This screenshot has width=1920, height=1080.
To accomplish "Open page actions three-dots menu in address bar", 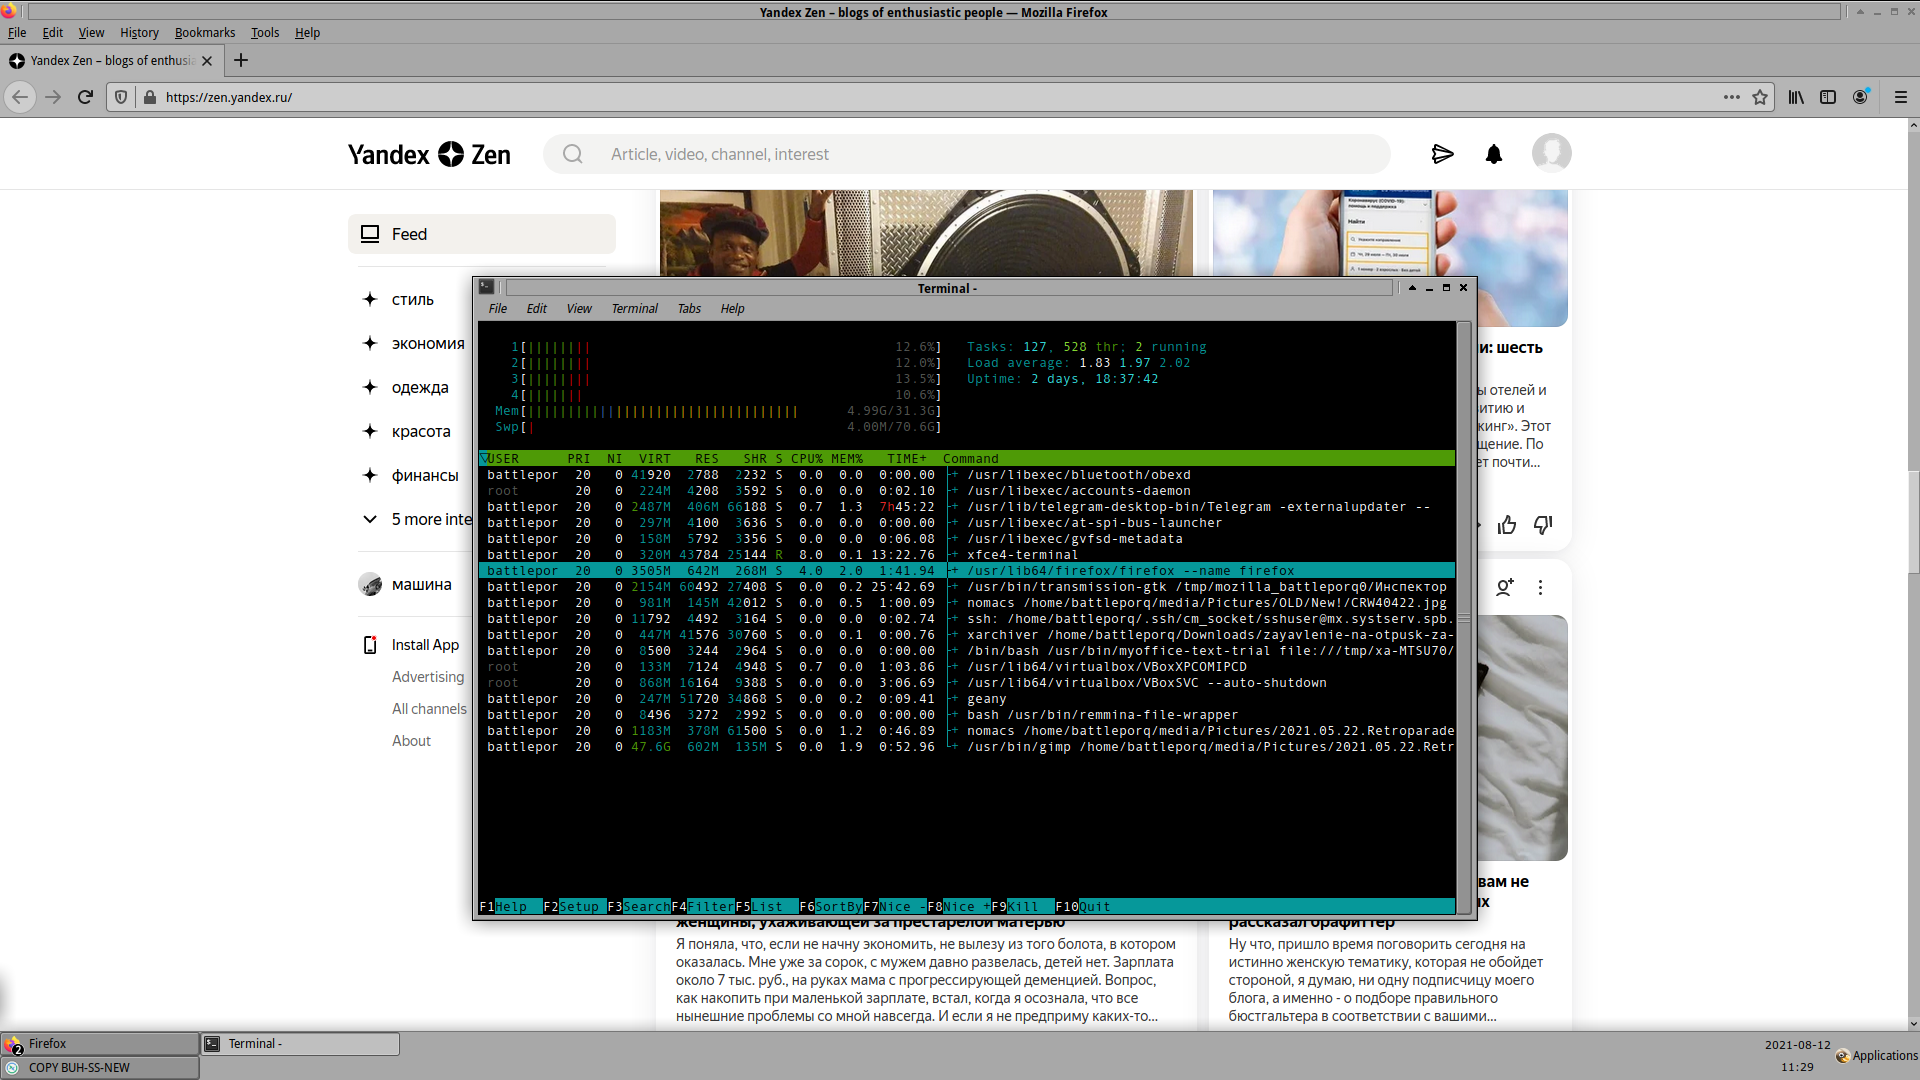I will click(1732, 97).
